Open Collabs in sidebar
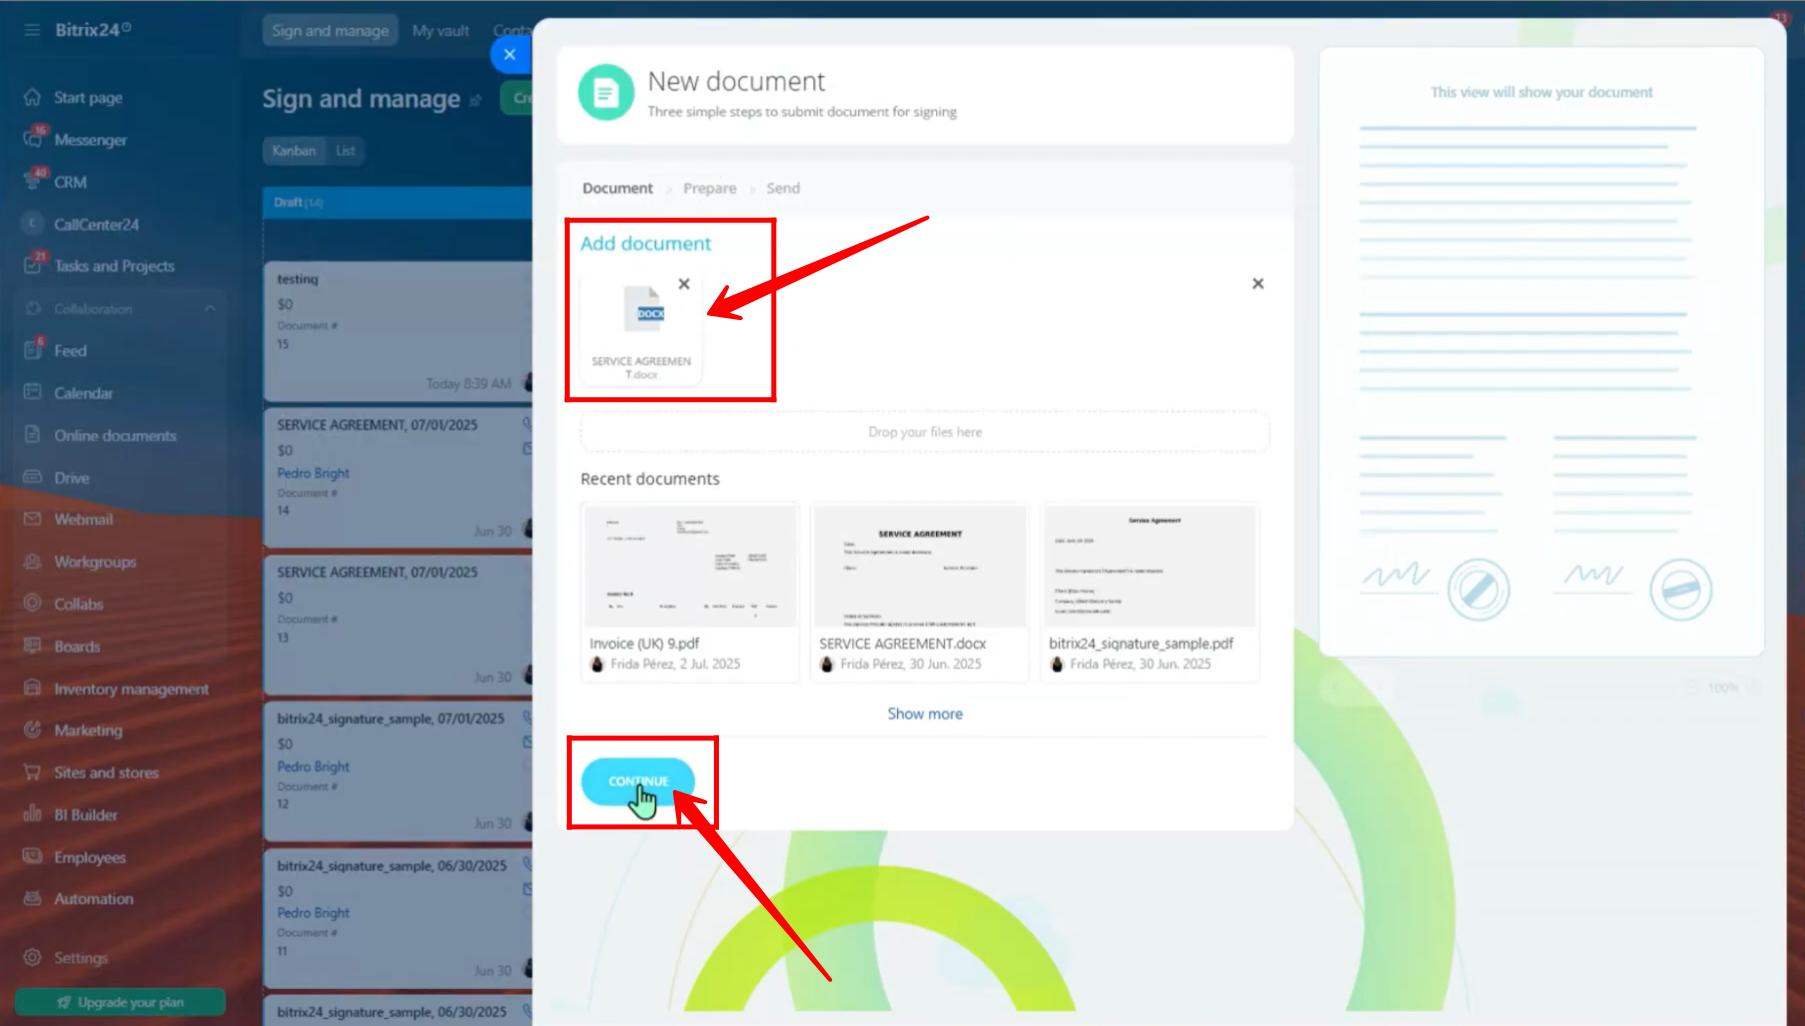Image resolution: width=1805 pixels, height=1026 pixels. point(78,604)
